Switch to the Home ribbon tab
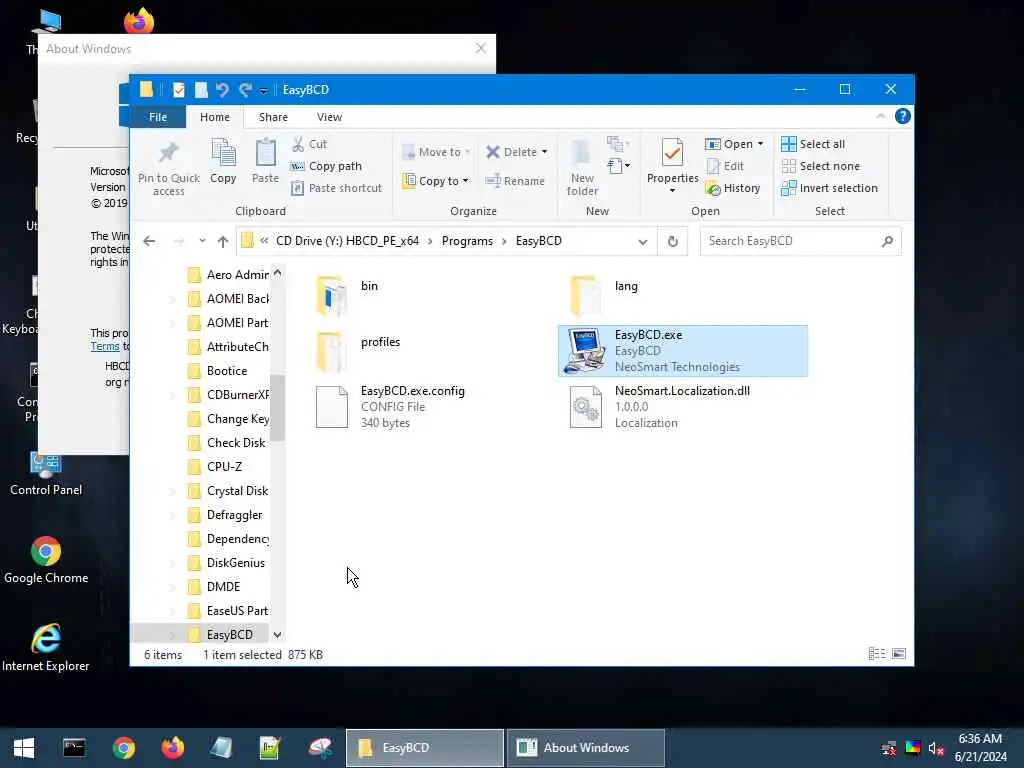1024x768 pixels. (215, 117)
